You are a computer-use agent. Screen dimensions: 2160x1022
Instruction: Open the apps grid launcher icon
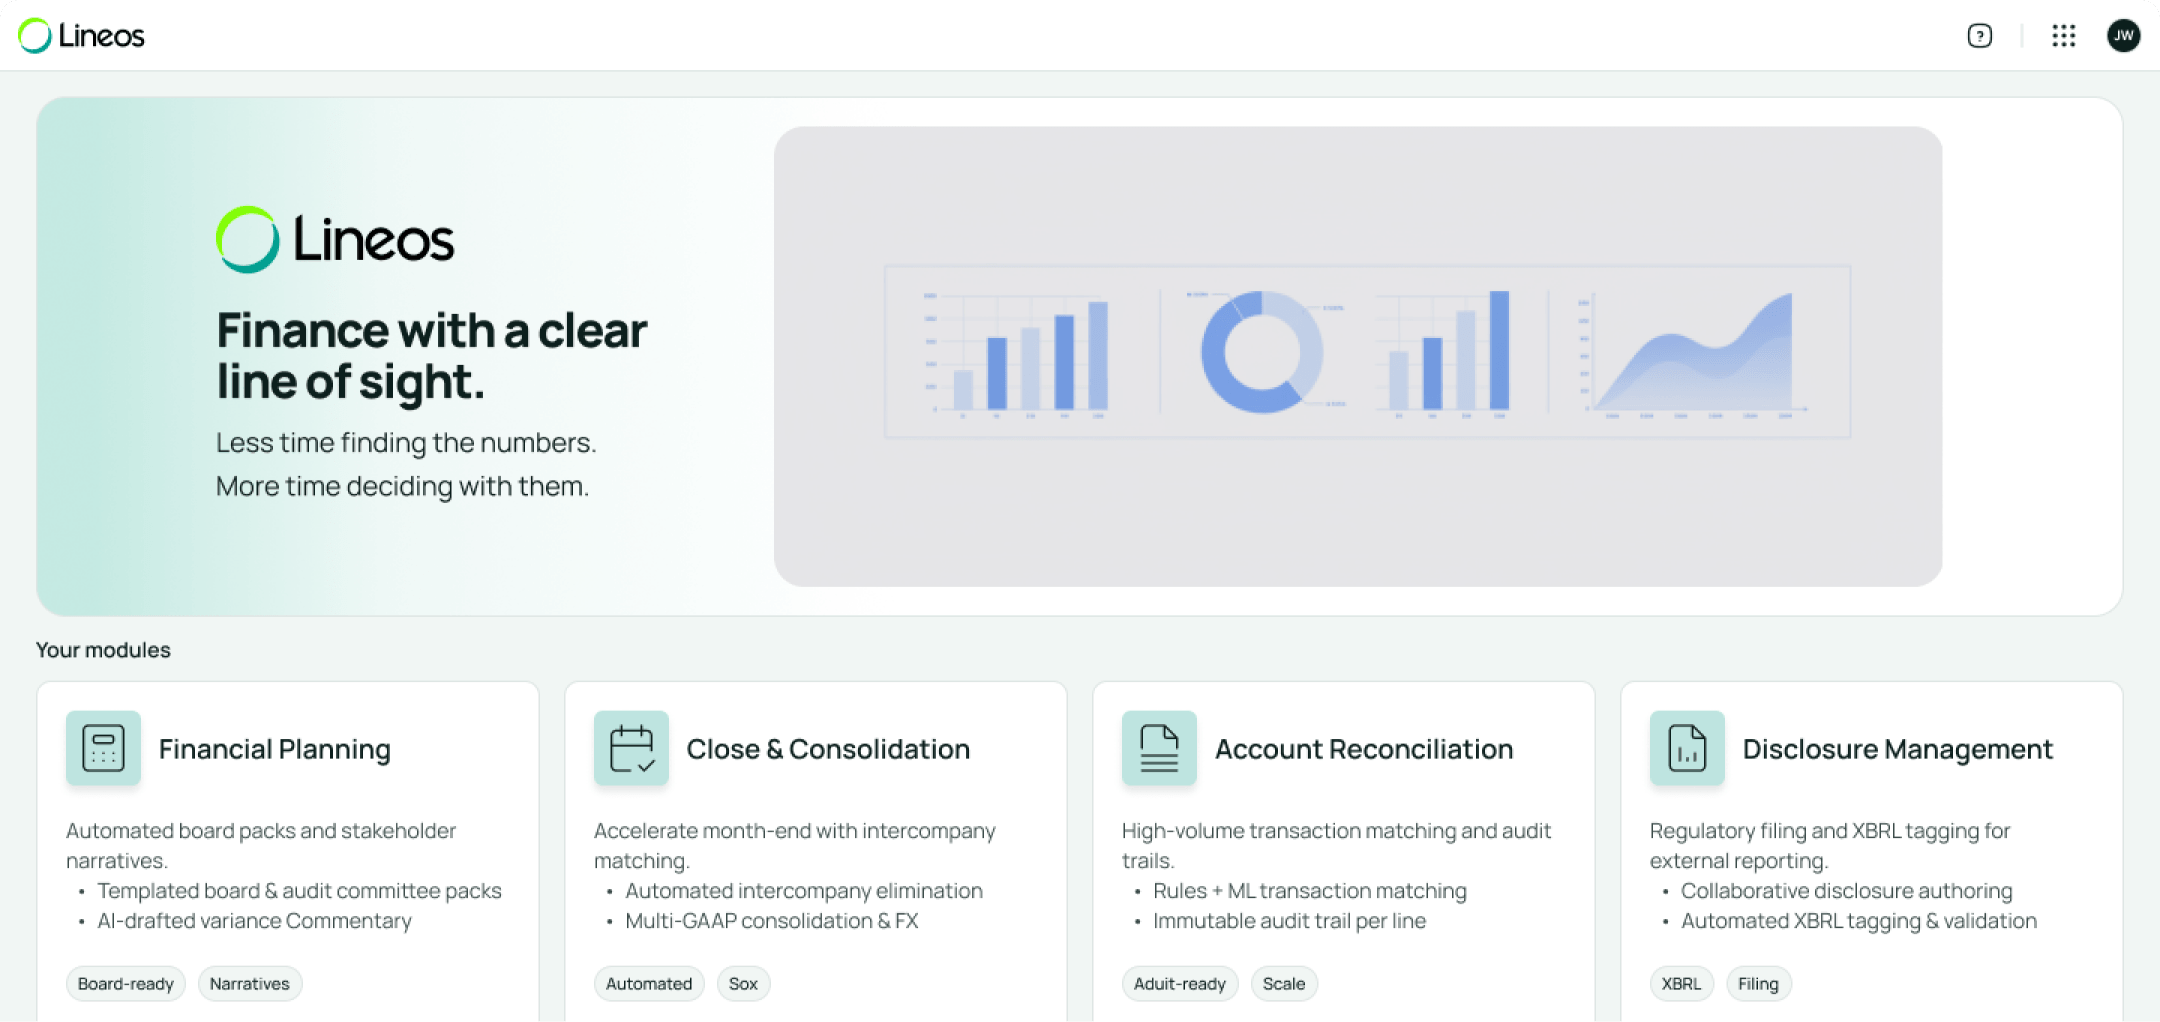tap(2063, 36)
